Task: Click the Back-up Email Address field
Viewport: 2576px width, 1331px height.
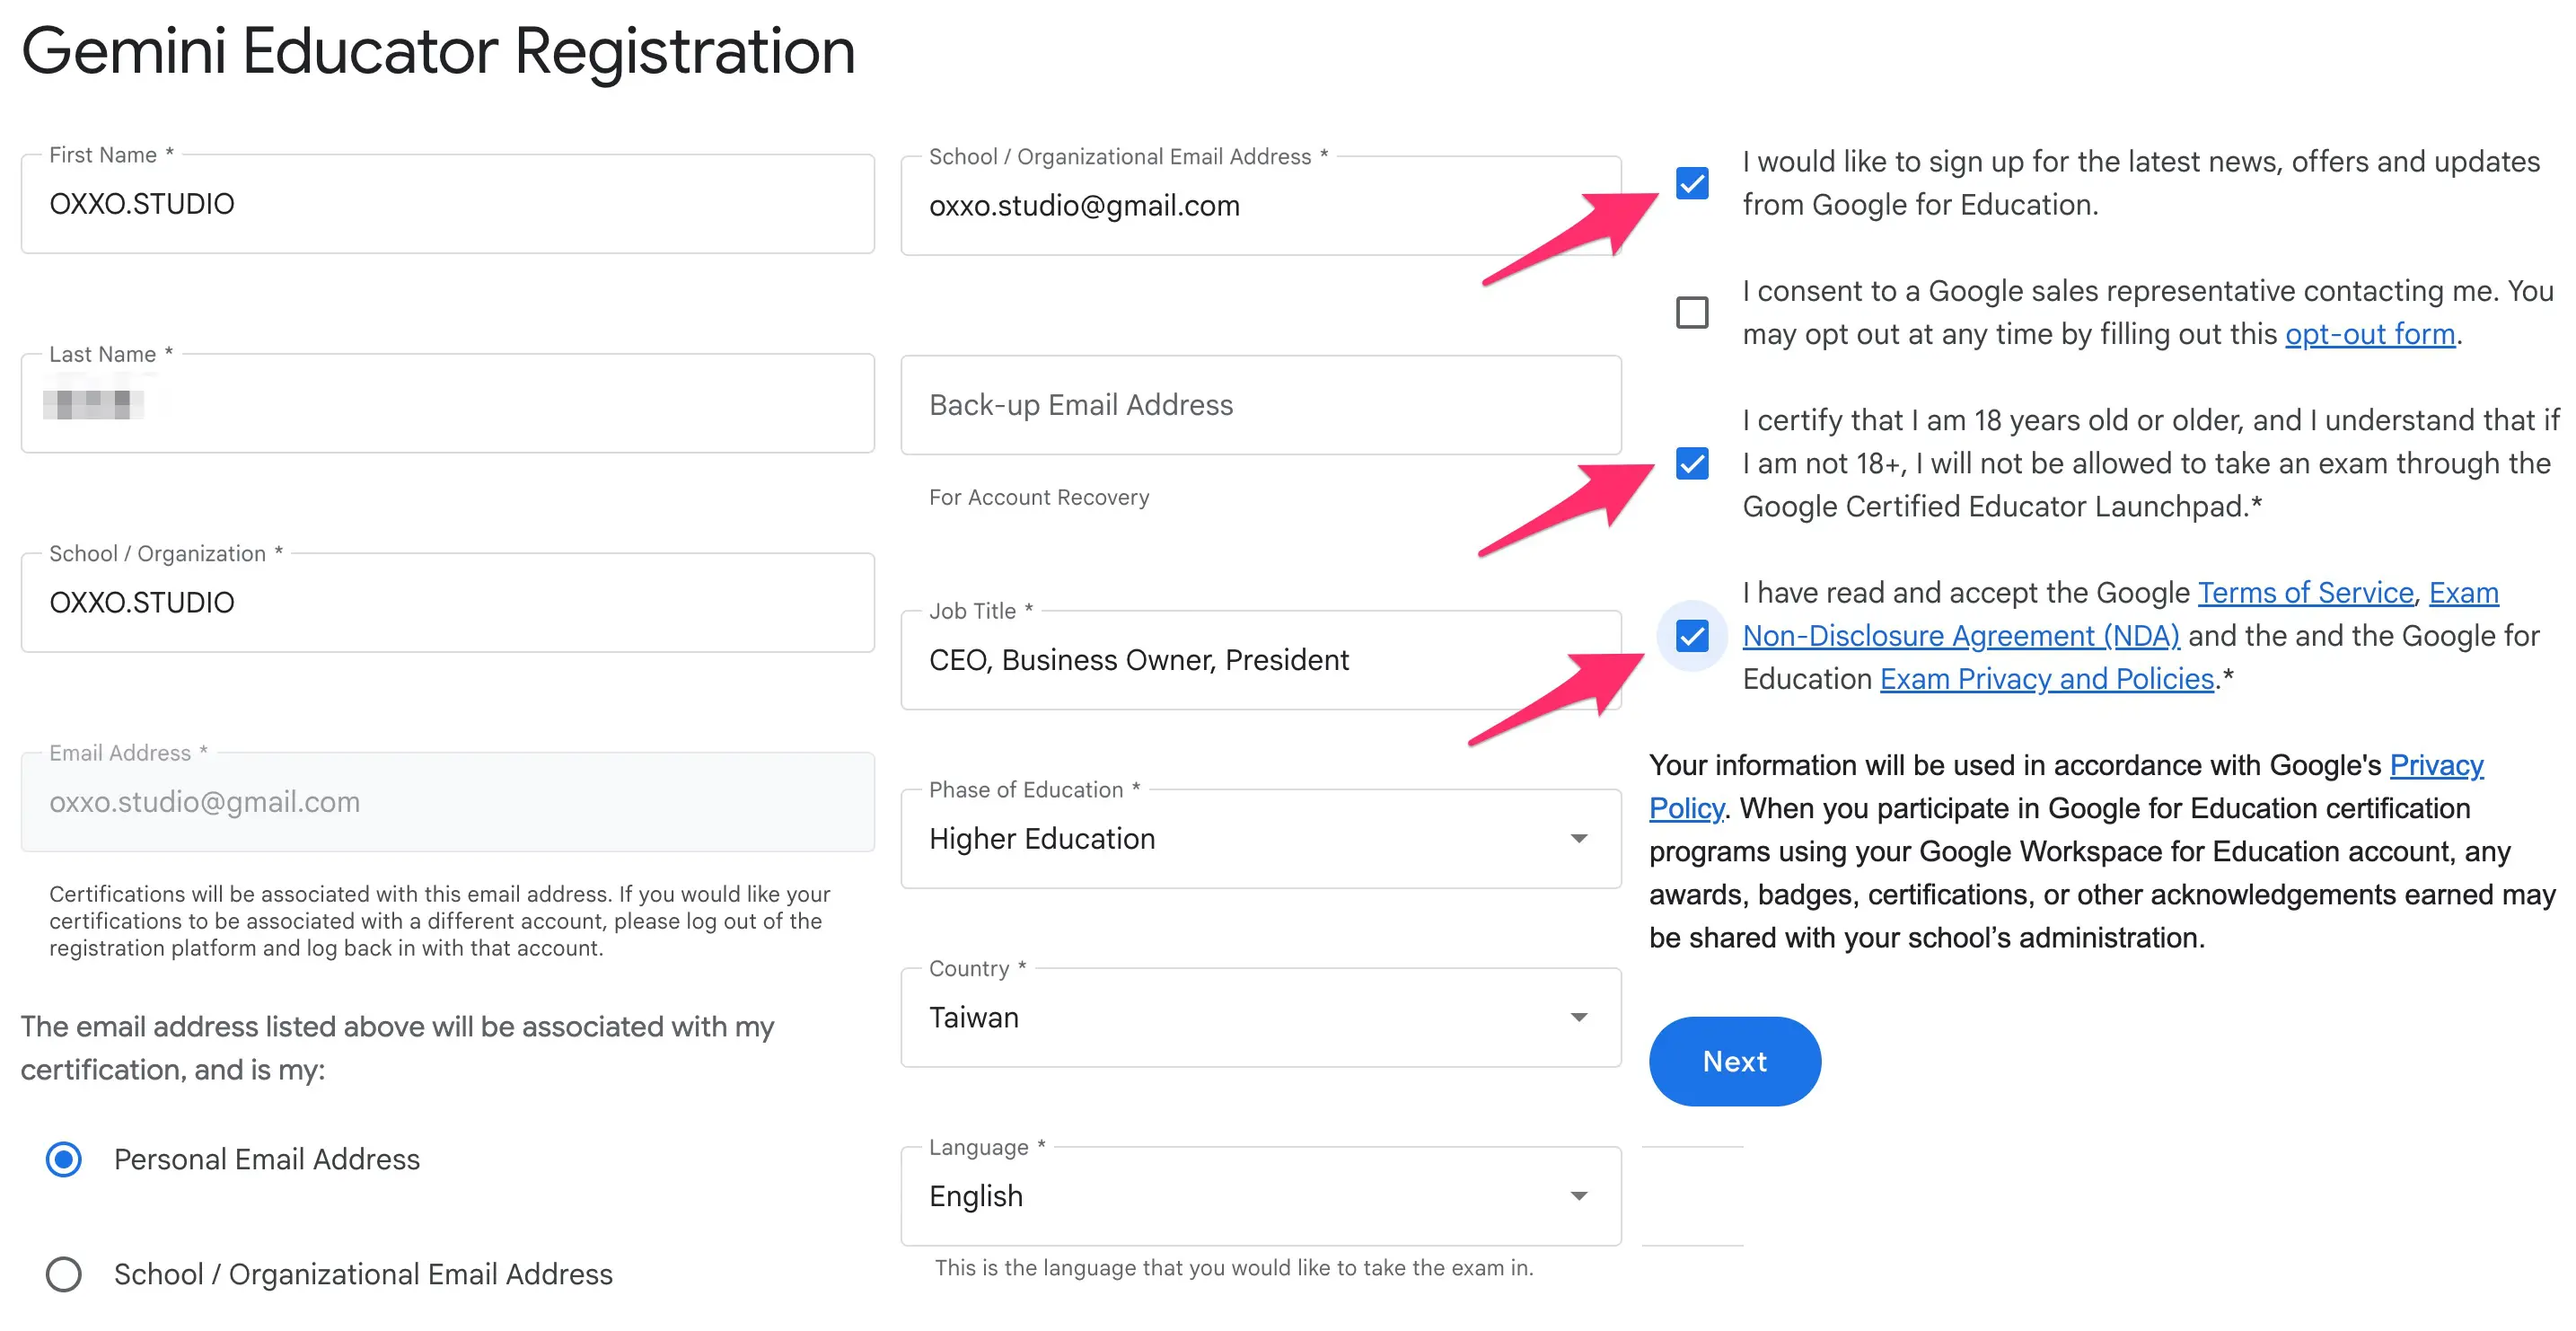Action: click(1260, 404)
